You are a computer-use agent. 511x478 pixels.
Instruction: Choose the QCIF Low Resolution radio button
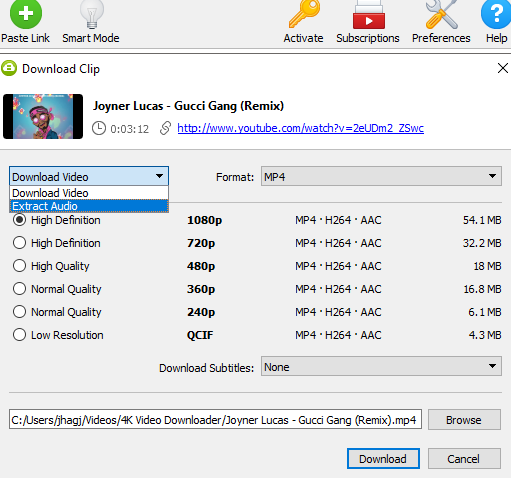tap(19, 335)
